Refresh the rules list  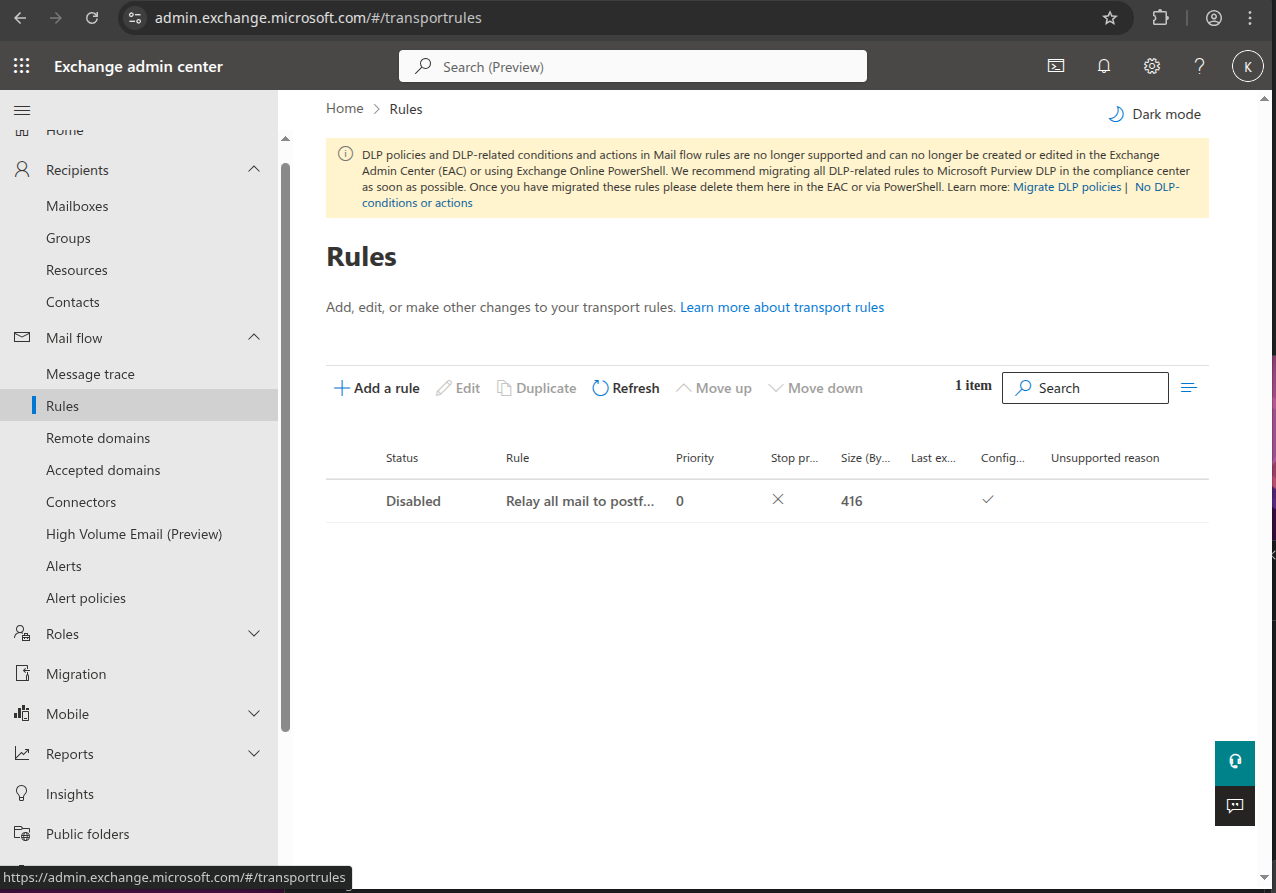tap(626, 388)
